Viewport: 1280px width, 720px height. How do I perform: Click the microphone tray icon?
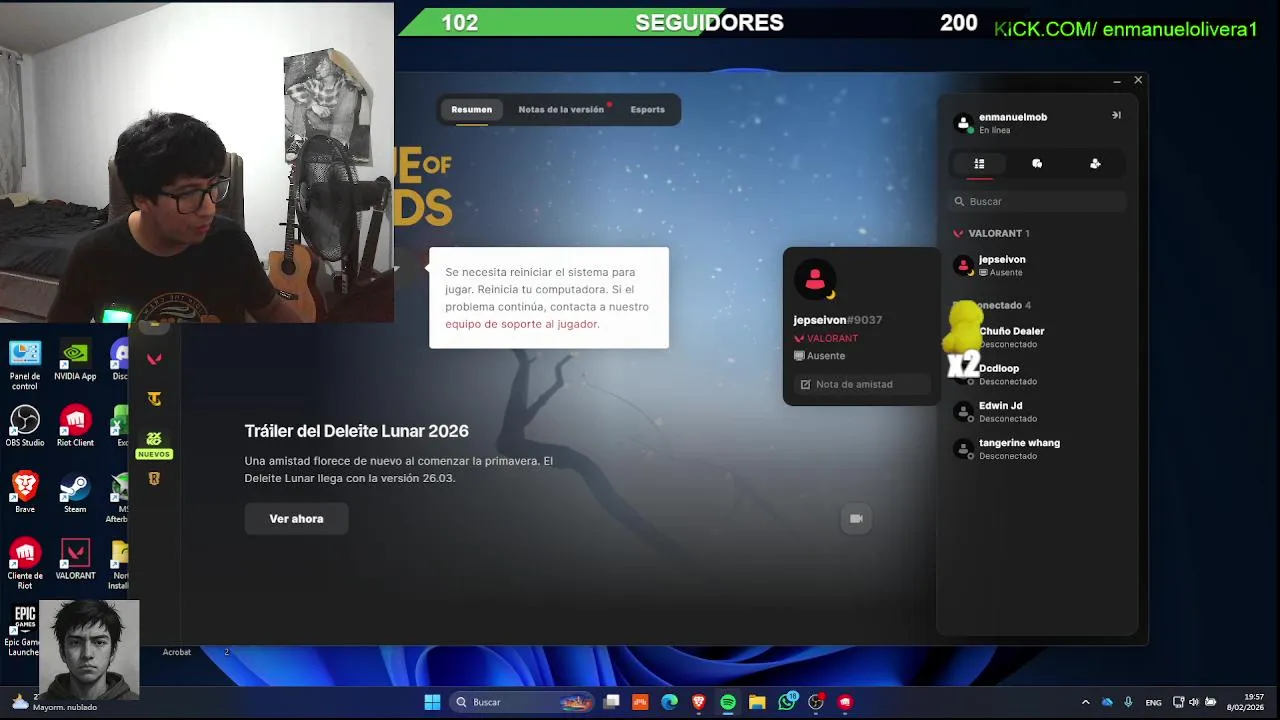(1128, 702)
